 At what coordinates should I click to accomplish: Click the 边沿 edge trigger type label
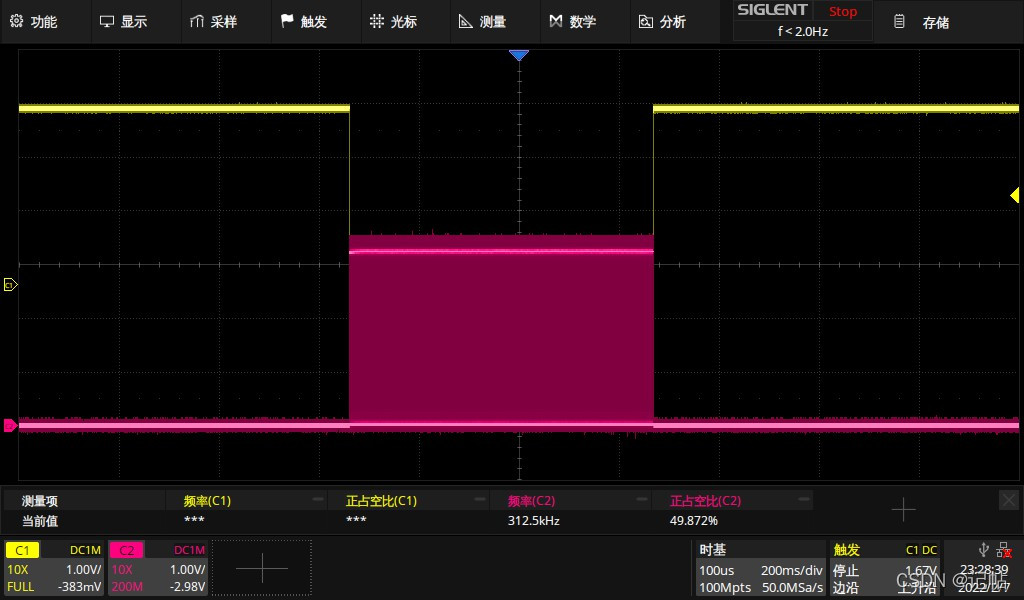845,588
